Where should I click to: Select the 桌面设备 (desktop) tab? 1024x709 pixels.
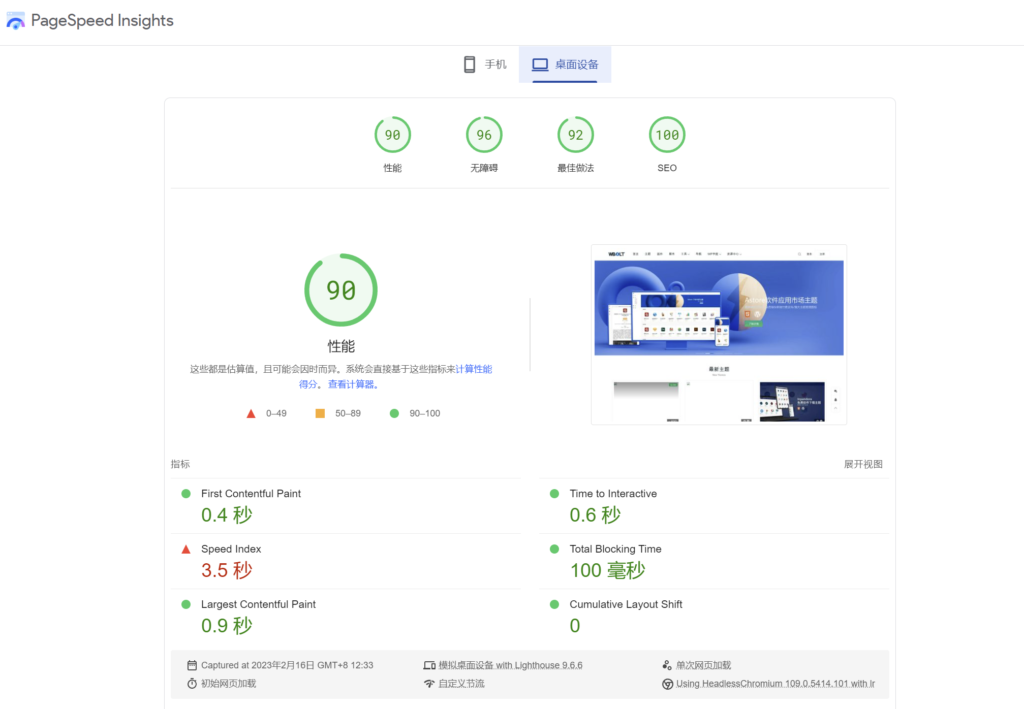point(565,65)
